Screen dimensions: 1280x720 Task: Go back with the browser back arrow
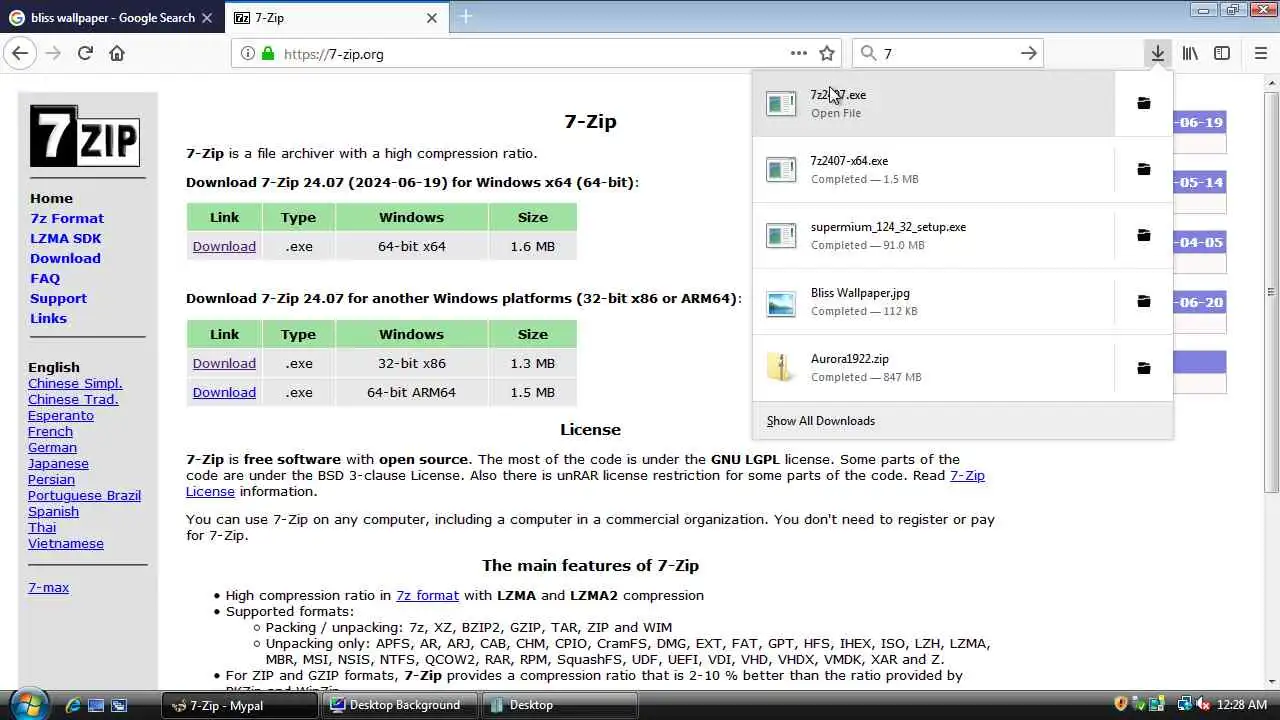20,53
